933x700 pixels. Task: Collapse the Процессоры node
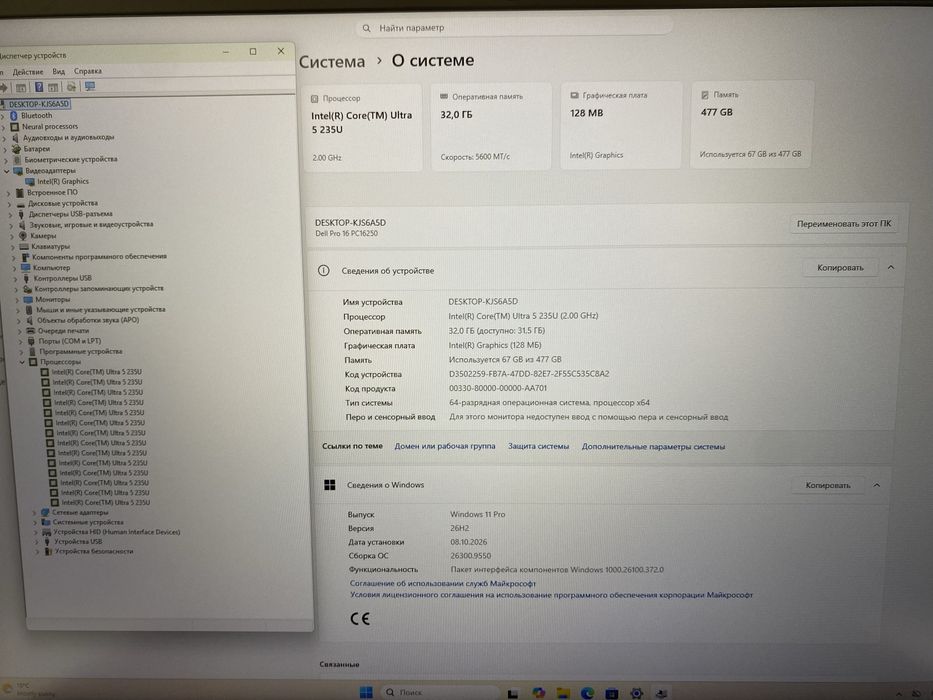[x=22, y=362]
